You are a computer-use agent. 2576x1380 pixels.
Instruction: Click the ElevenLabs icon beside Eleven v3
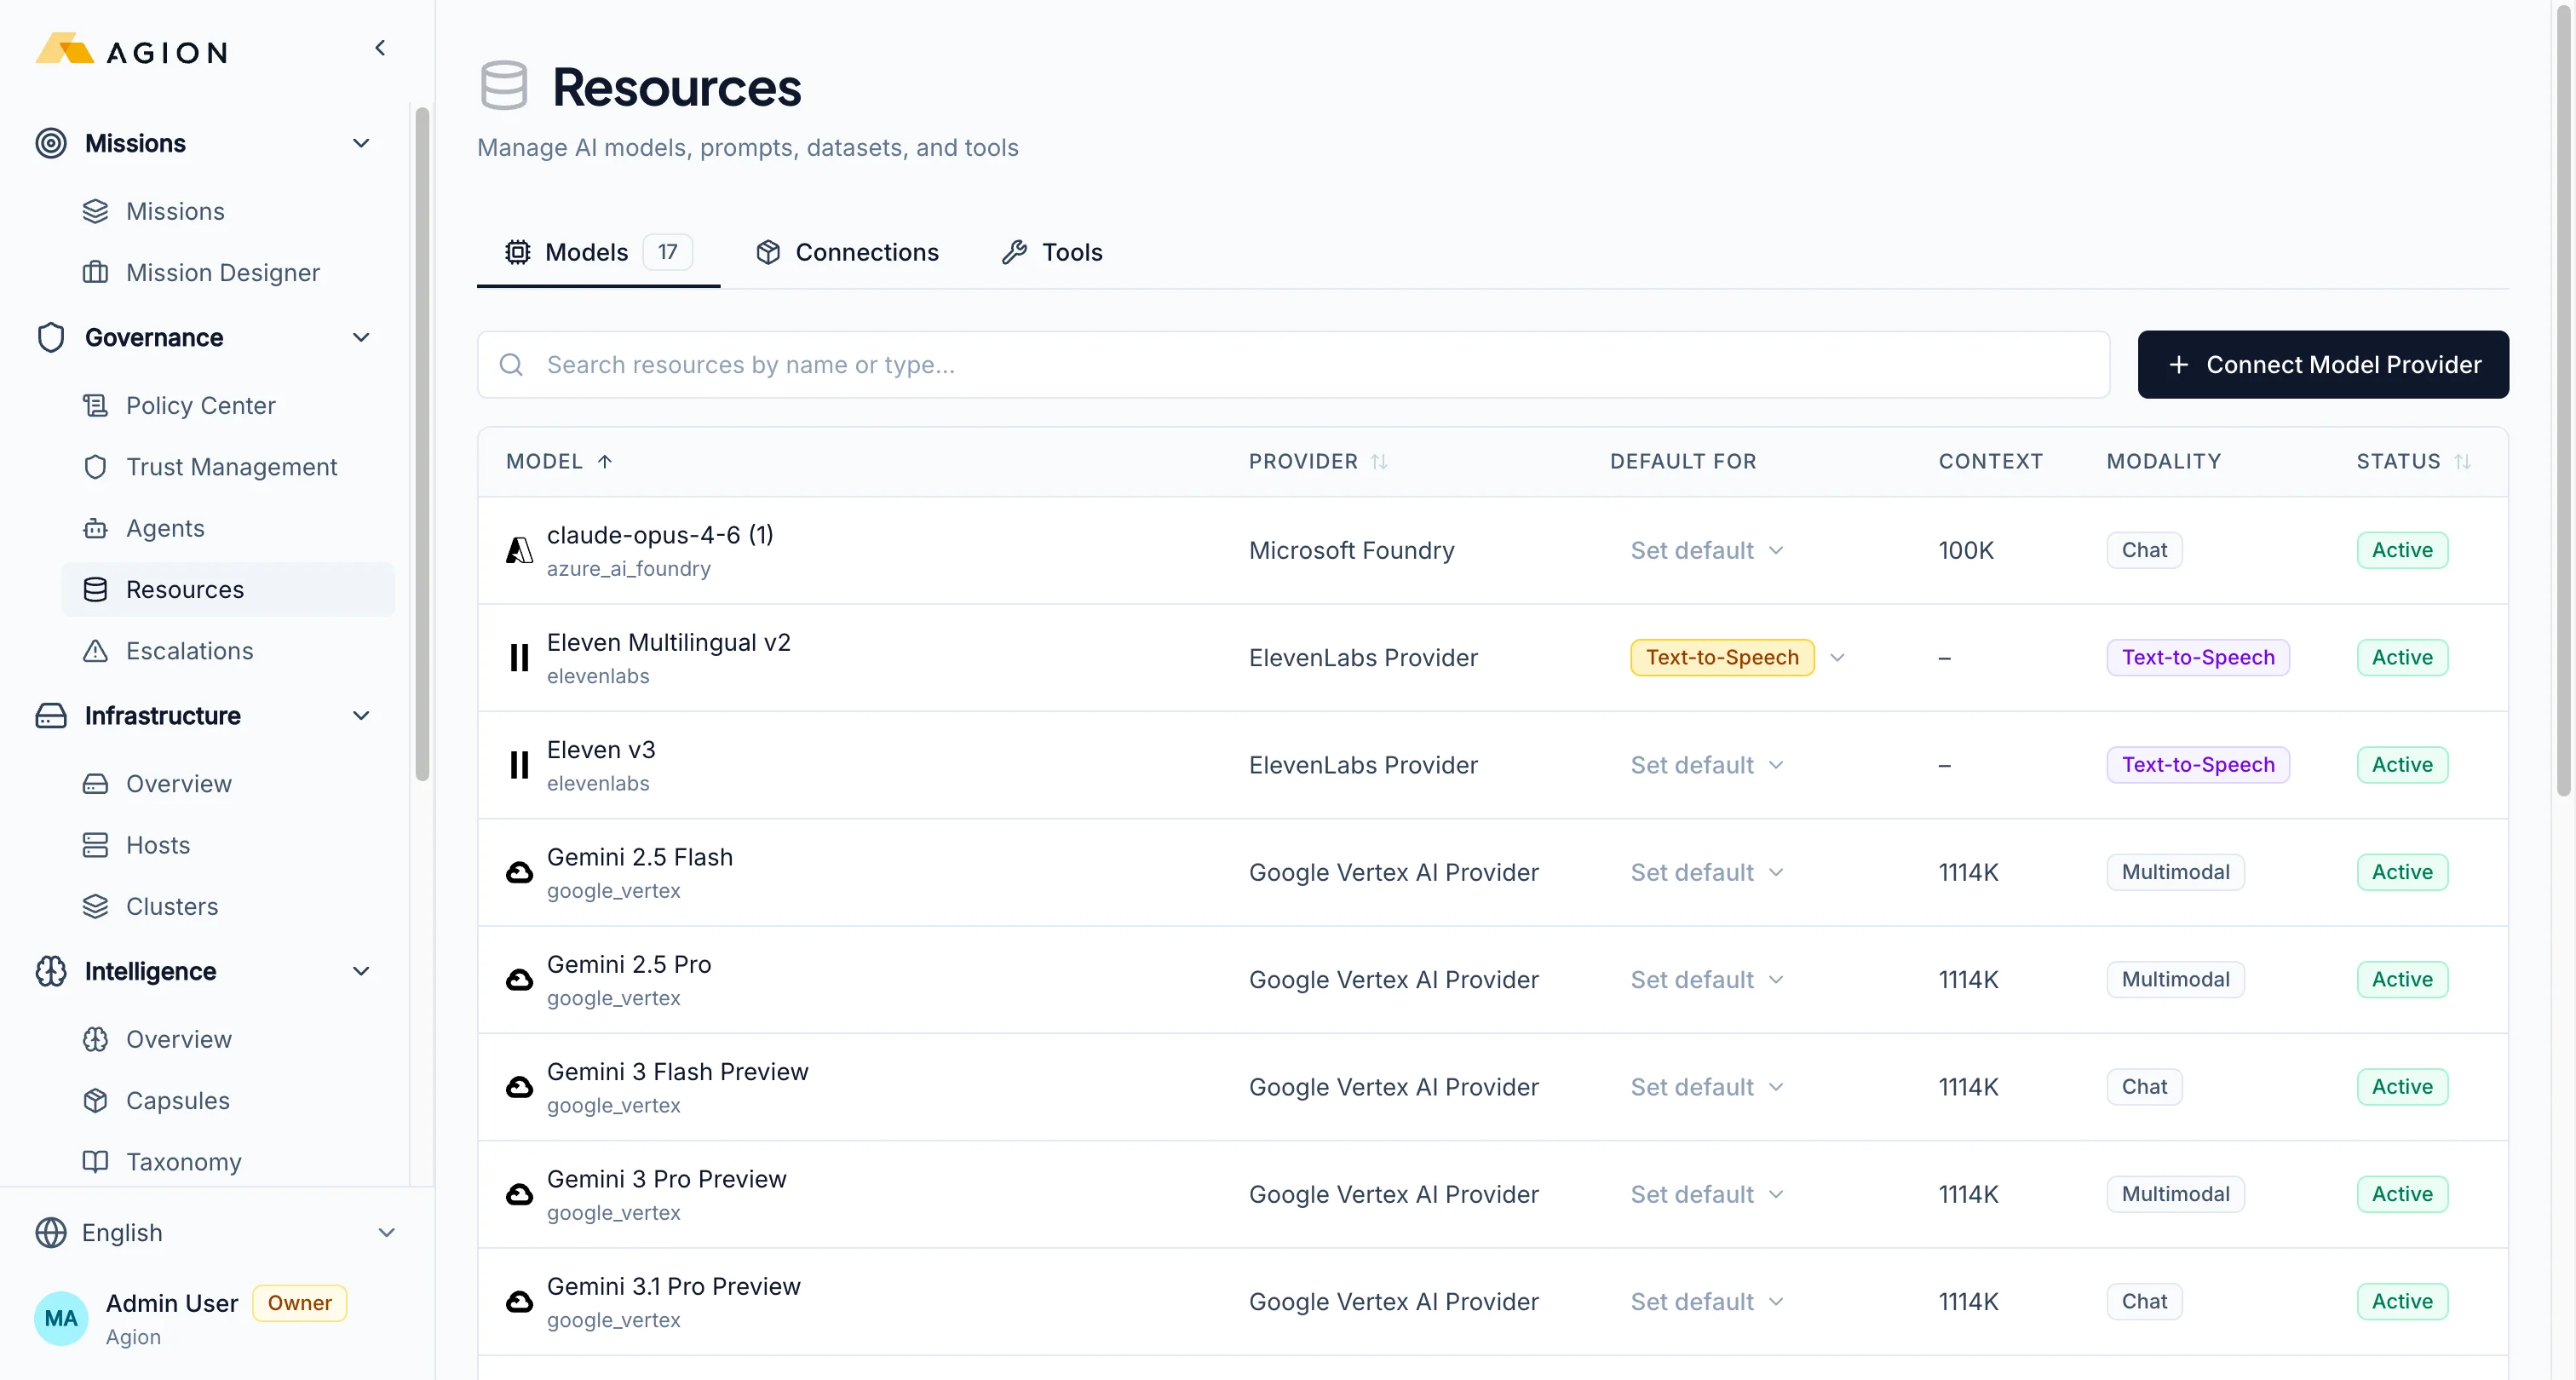(519, 764)
